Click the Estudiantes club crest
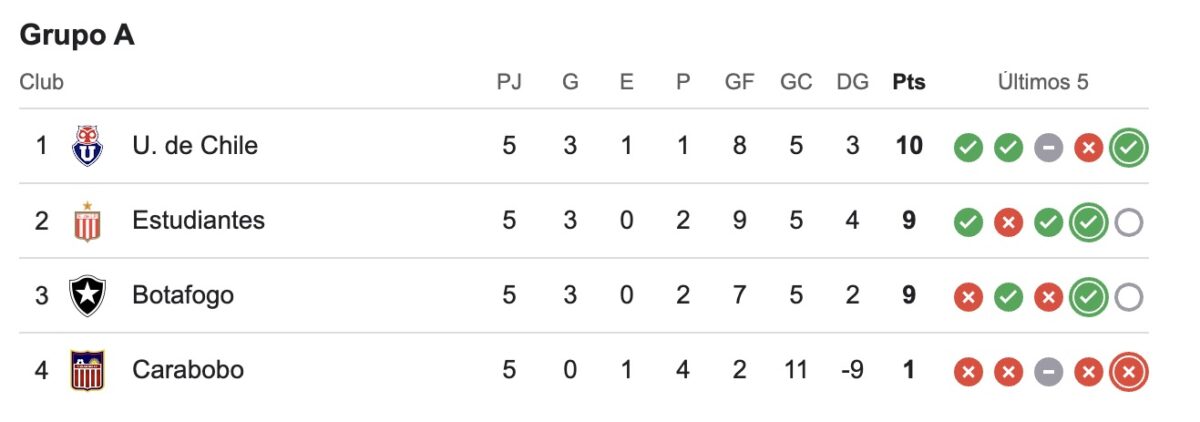Screen dimensions: 1200x422 pyautogui.click(x=87, y=221)
